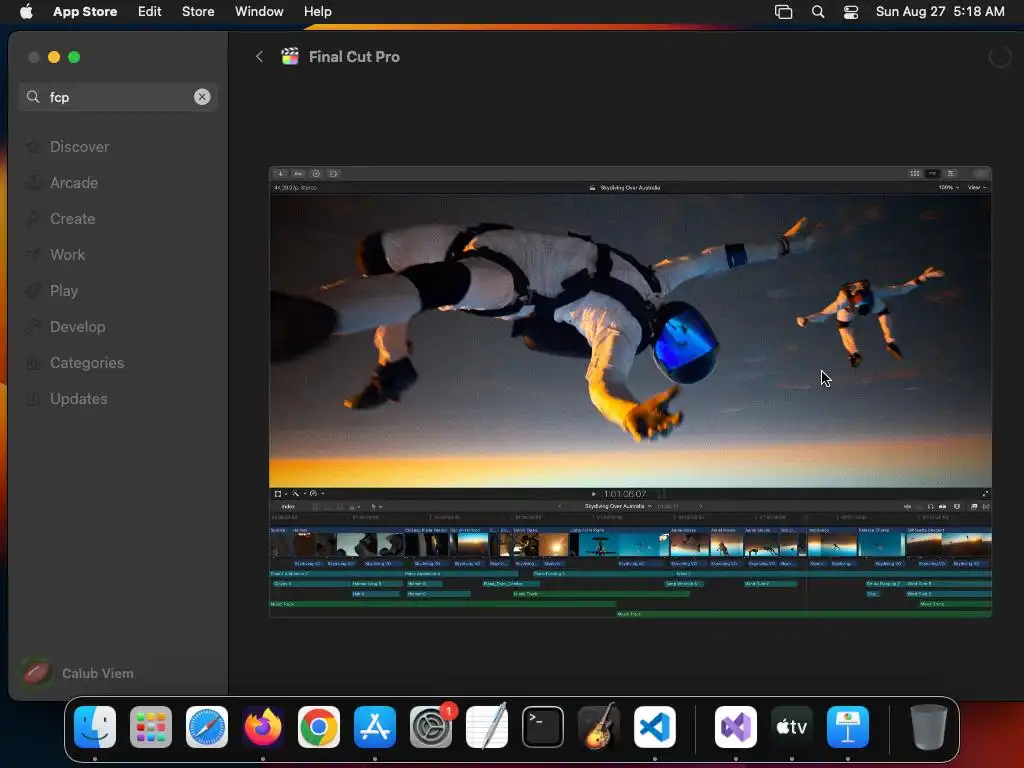Viewport: 1024px width, 768px height.
Task: Click the Final Cut Pro title text
Action: pos(354,57)
